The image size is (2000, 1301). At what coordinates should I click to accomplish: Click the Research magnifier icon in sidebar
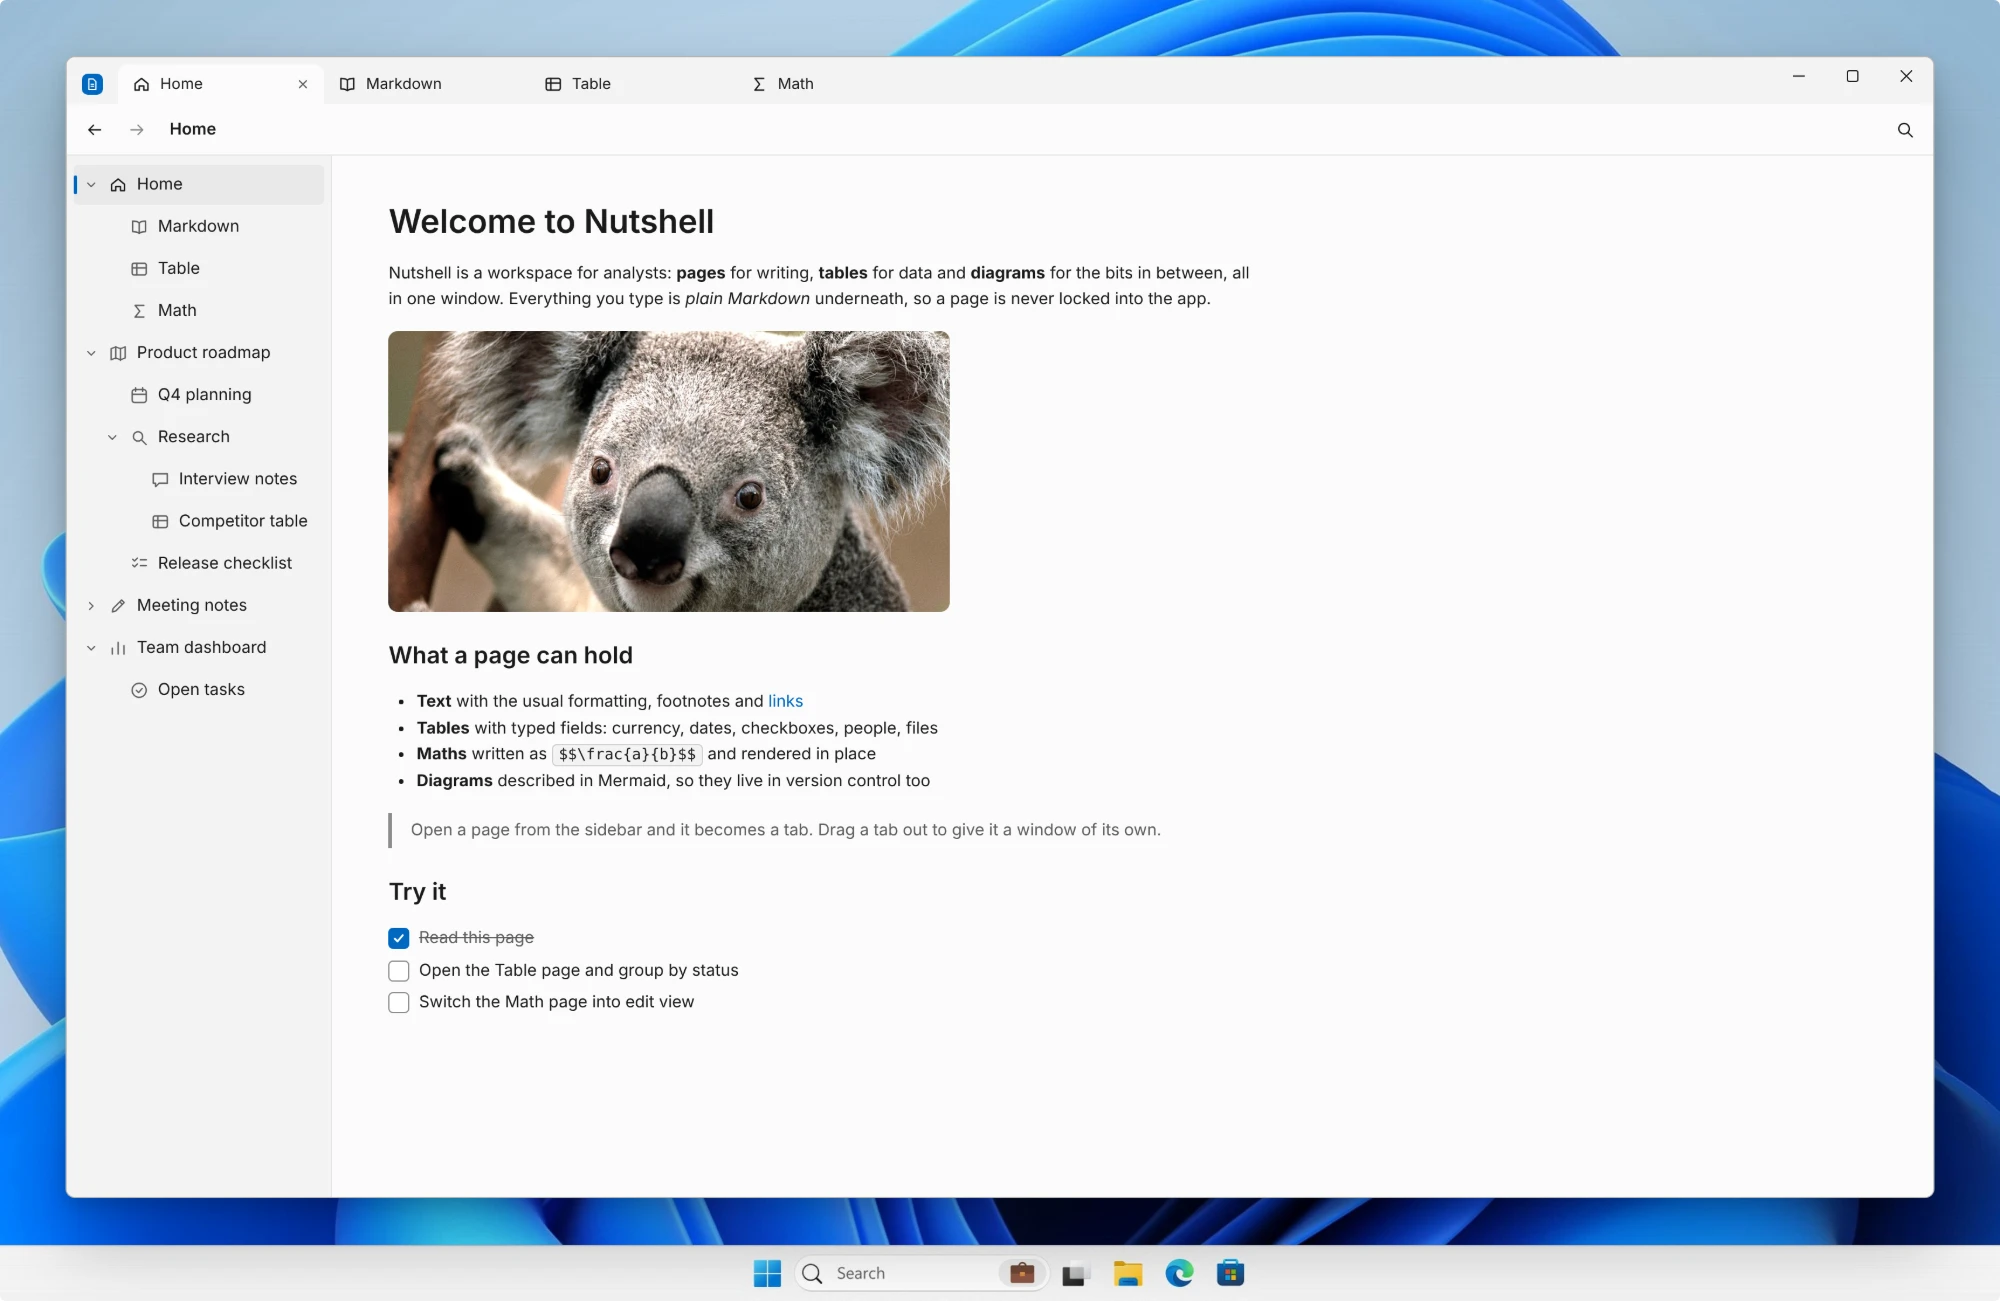(x=139, y=437)
